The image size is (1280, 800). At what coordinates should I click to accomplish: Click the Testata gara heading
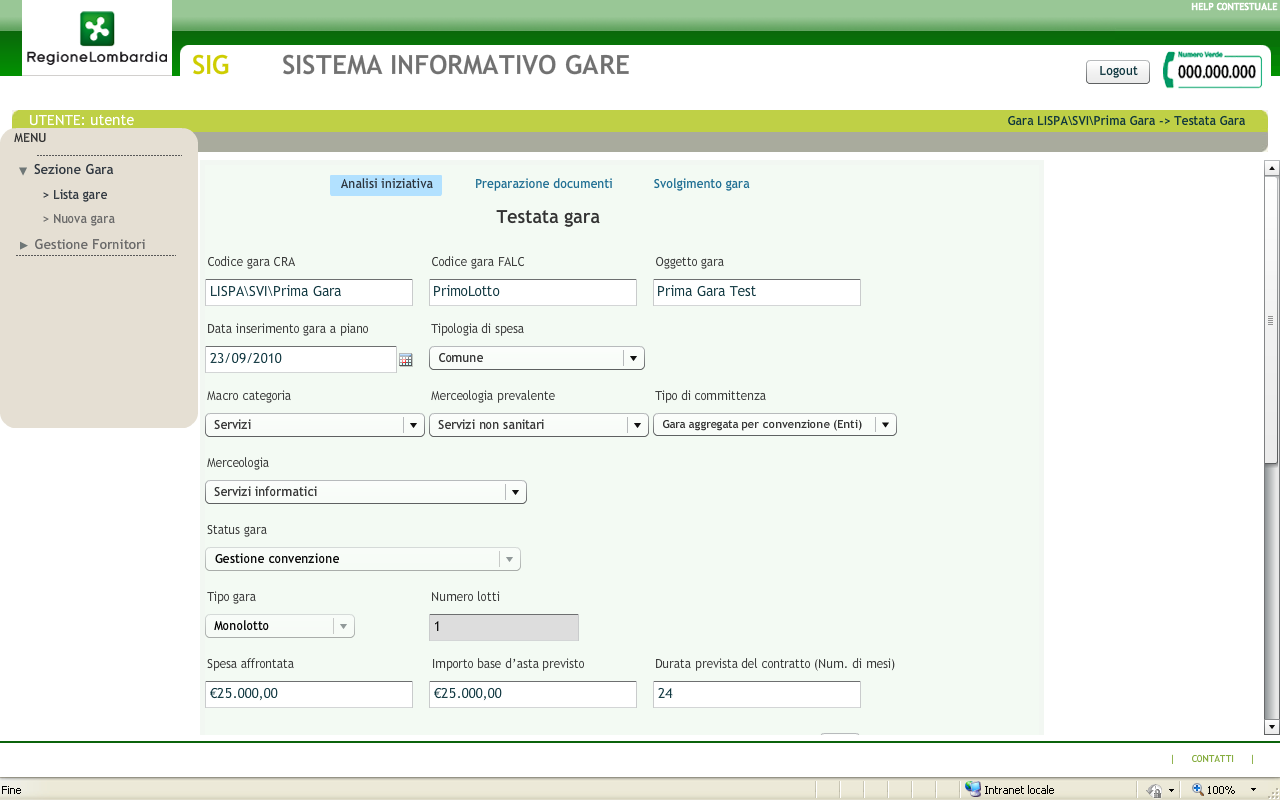tap(548, 217)
